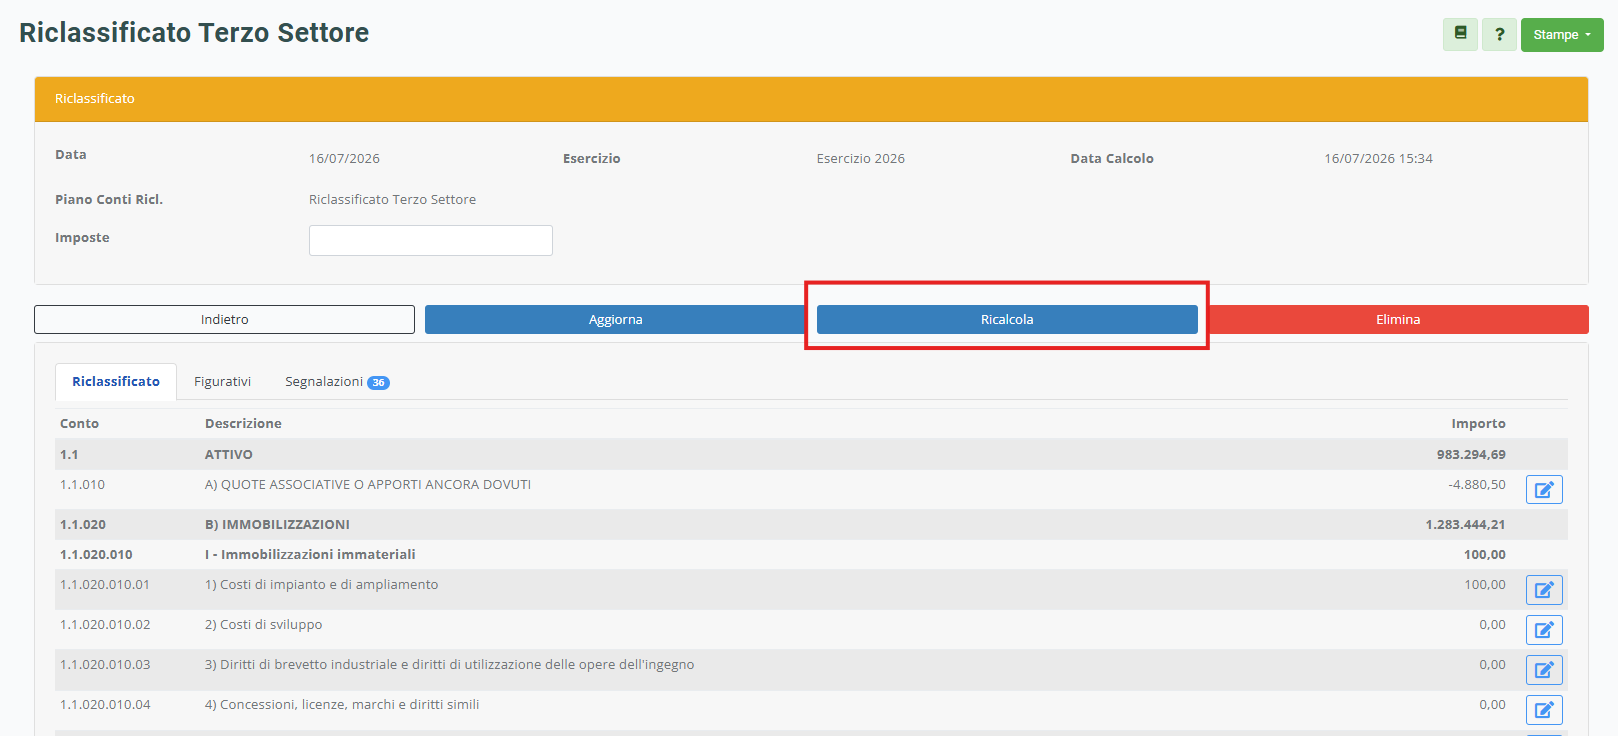Go back with the Indietro button

(224, 319)
